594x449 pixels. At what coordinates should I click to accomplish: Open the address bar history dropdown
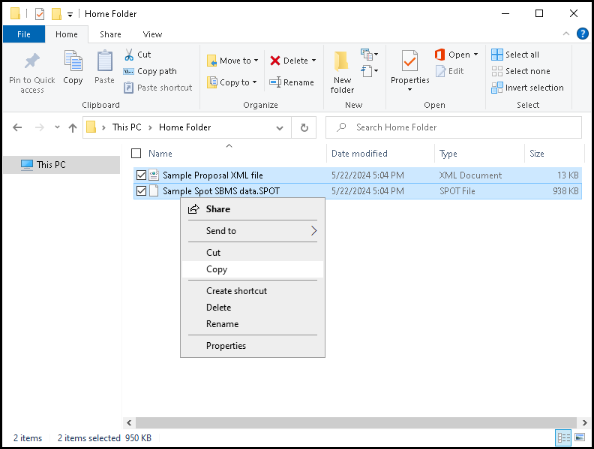click(280, 128)
